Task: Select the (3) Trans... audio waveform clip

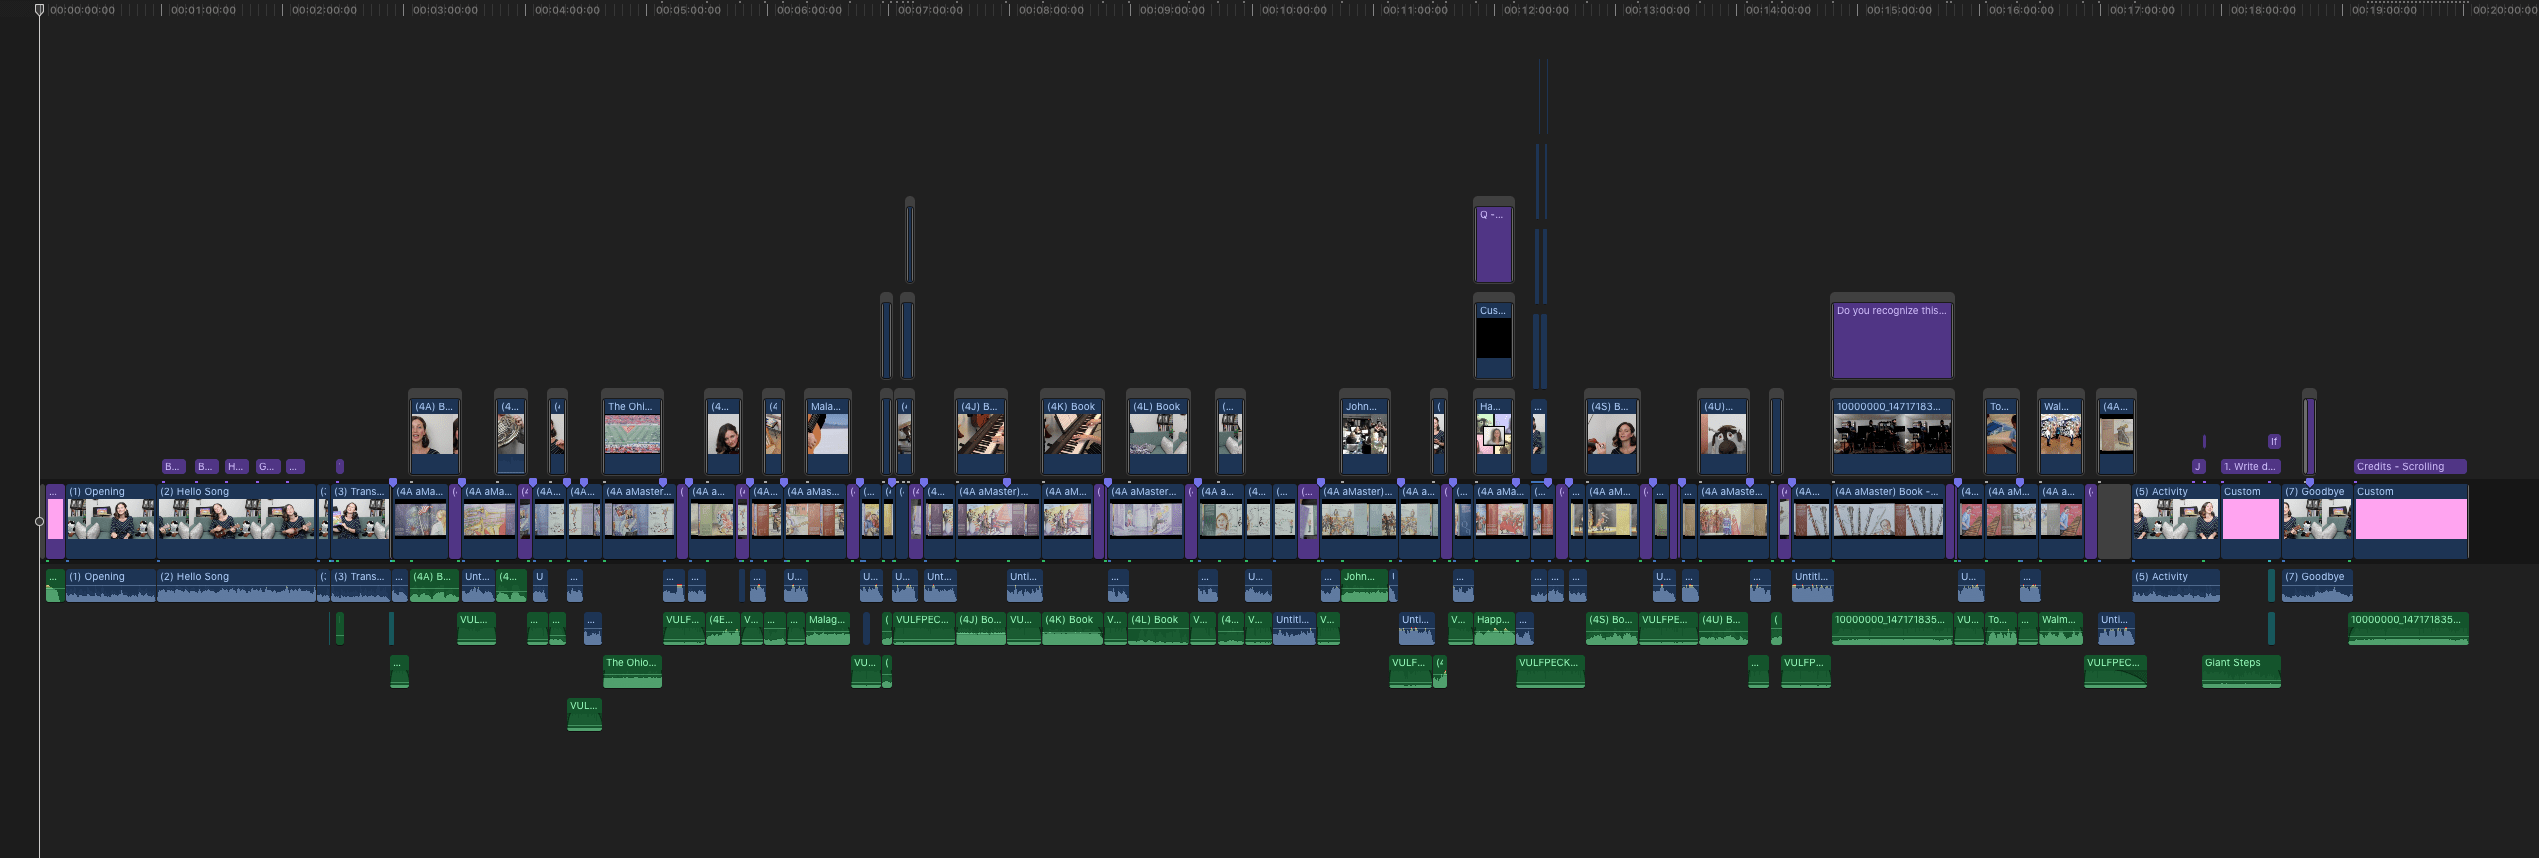Action: pyautogui.click(x=360, y=585)
